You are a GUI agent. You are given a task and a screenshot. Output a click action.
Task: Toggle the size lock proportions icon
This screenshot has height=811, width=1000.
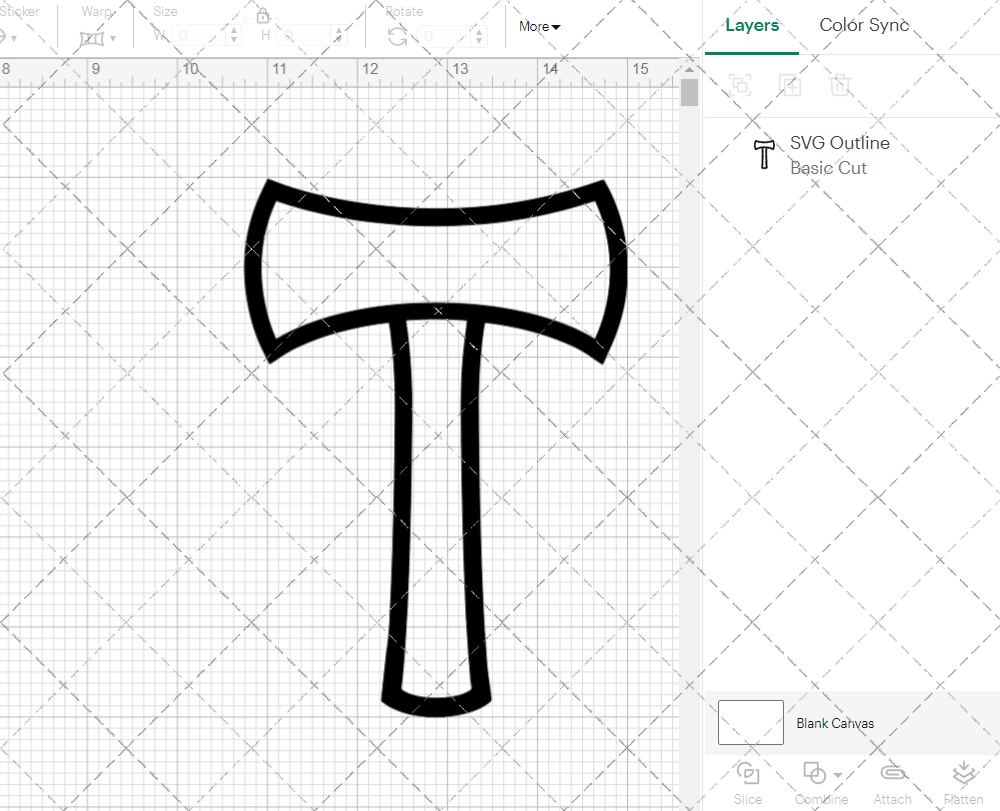262,16
